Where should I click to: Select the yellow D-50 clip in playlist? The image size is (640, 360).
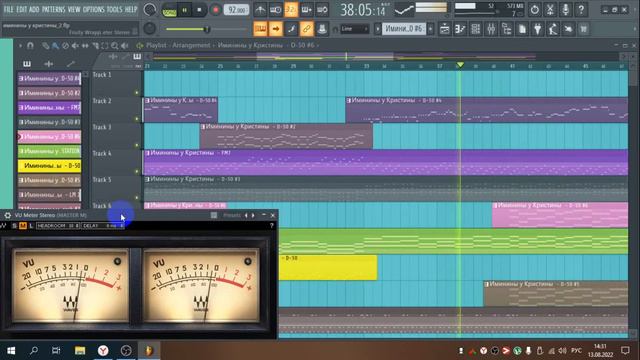click(x=328, y=267)
